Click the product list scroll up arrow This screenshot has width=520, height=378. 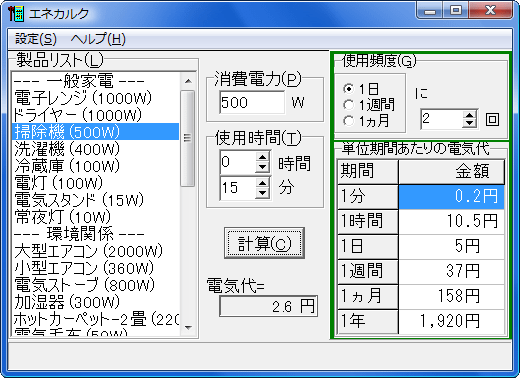[188, 81]
